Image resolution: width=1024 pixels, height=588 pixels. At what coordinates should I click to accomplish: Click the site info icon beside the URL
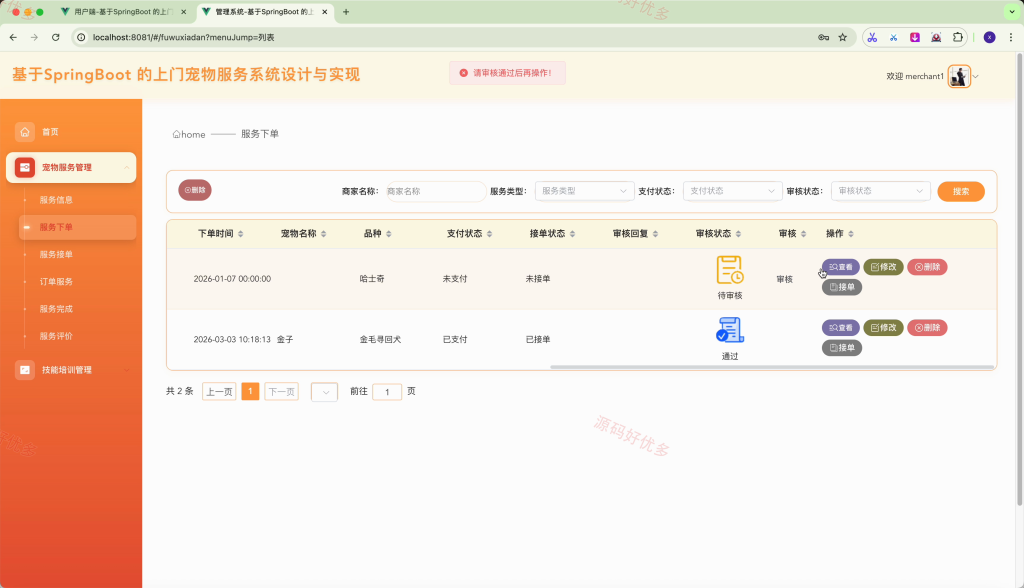[x=81, y=37]
